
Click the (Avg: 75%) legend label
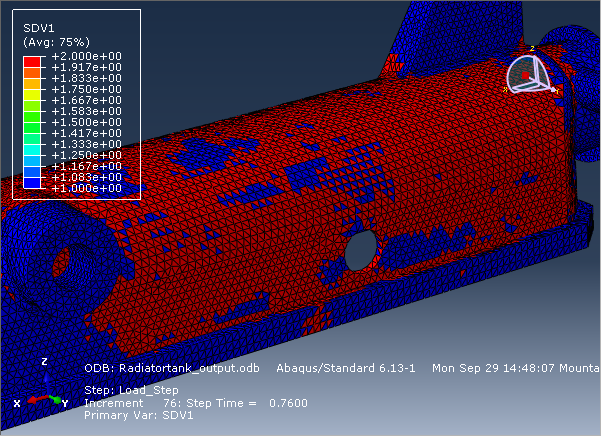click(56, 42)
